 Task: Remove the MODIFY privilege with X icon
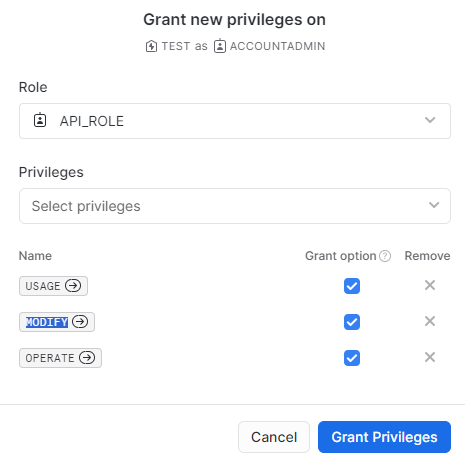430,321
